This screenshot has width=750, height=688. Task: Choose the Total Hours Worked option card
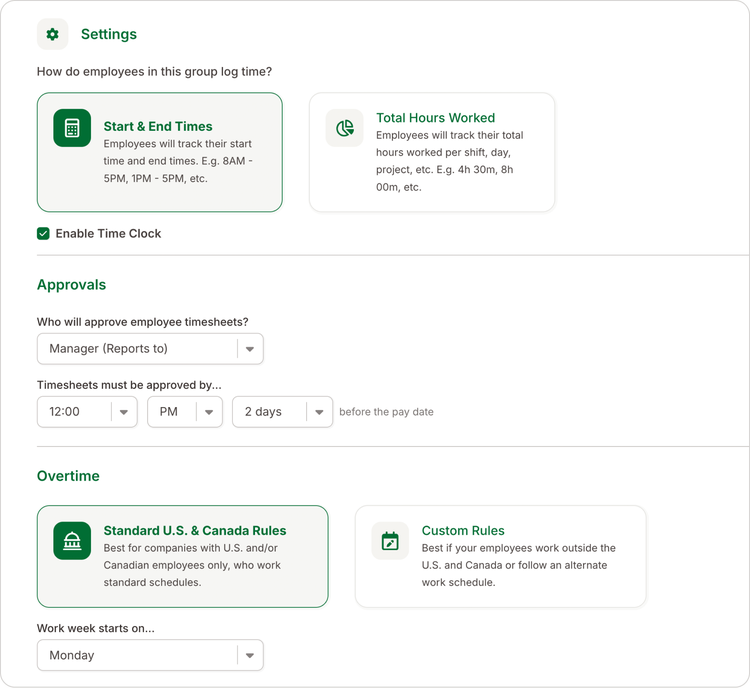tap(432, 152)
